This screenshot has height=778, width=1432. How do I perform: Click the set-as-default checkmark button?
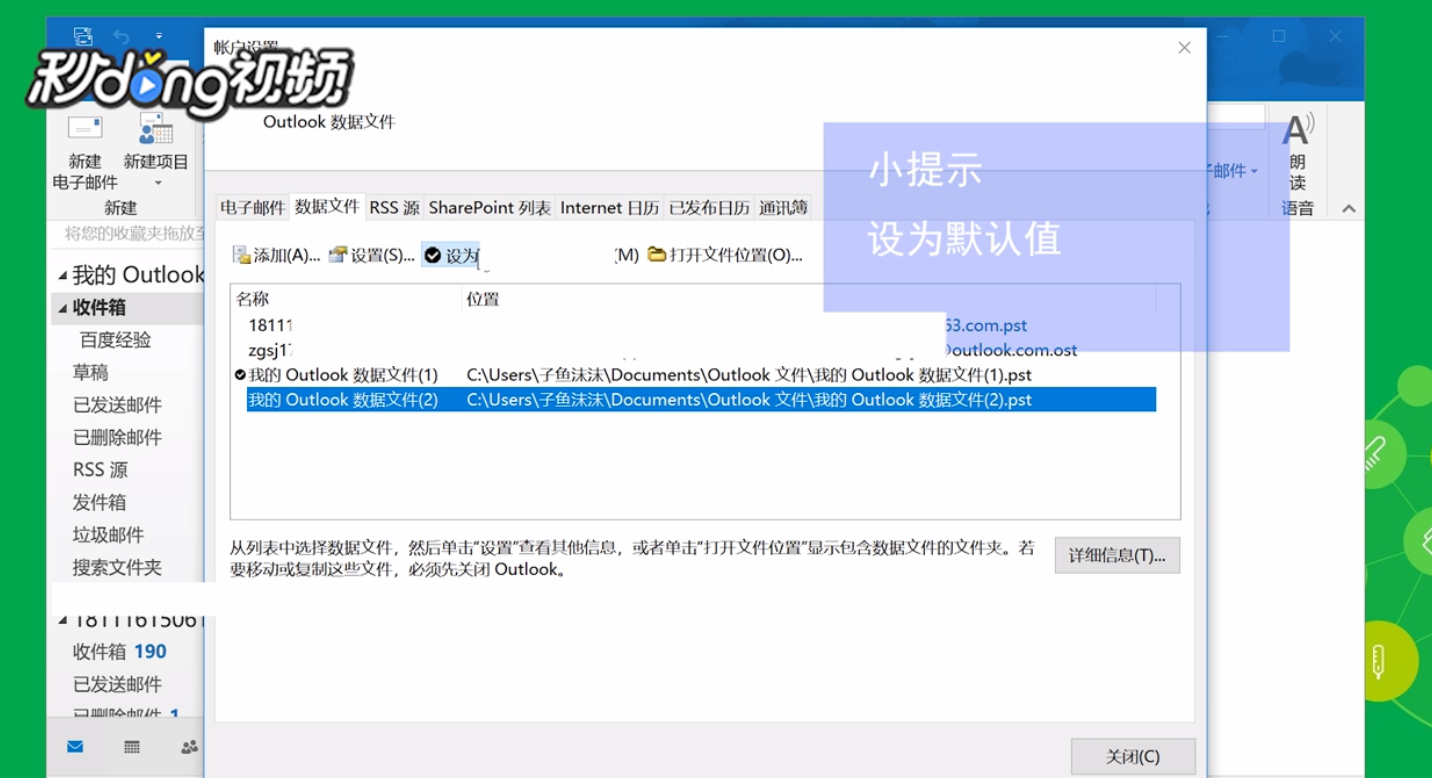click(451, 255)
